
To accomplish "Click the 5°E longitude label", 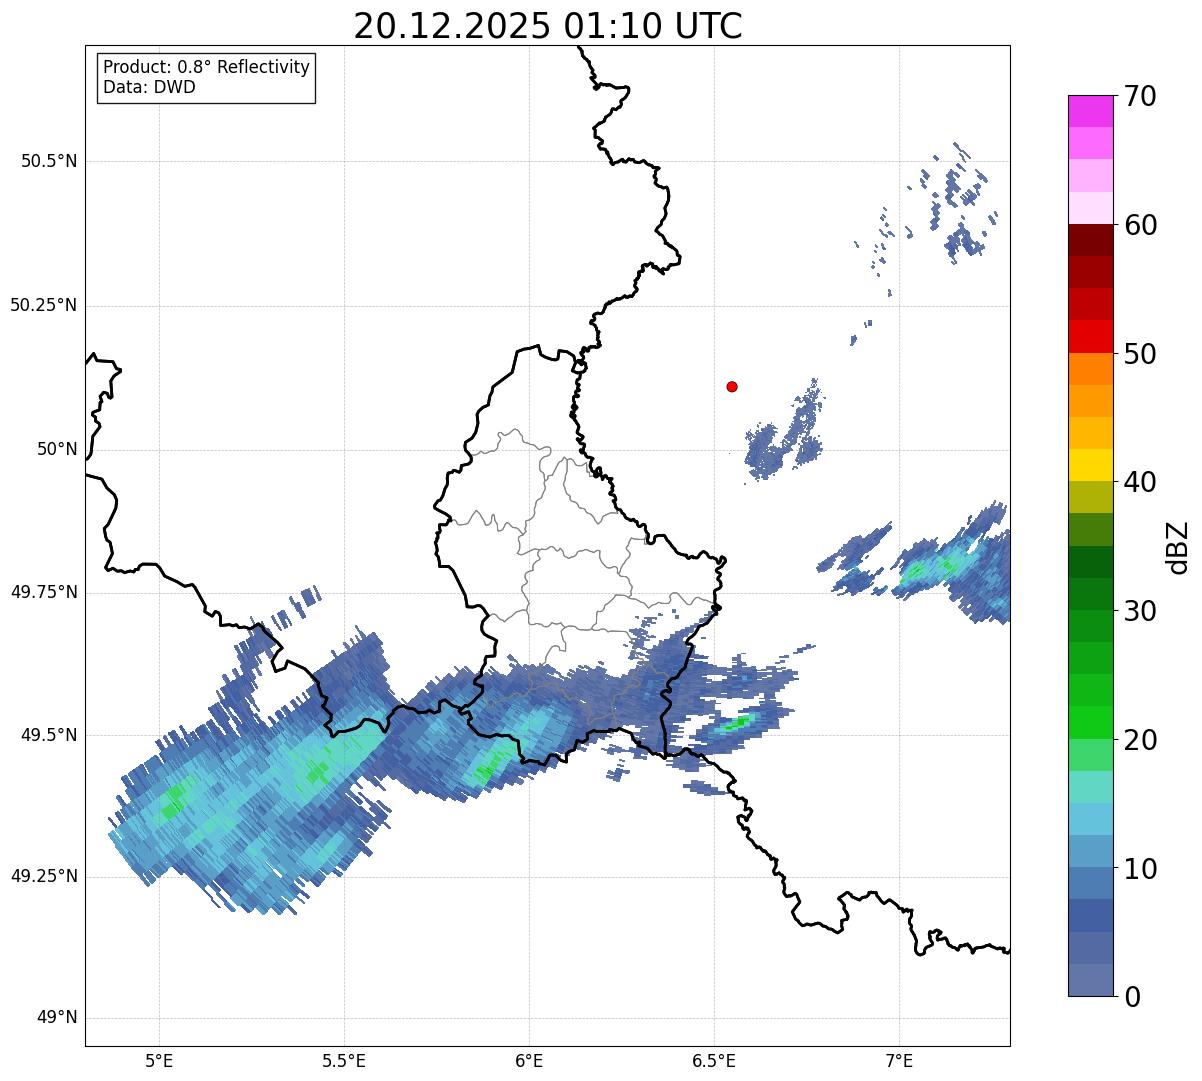I will click(159, 1060).
